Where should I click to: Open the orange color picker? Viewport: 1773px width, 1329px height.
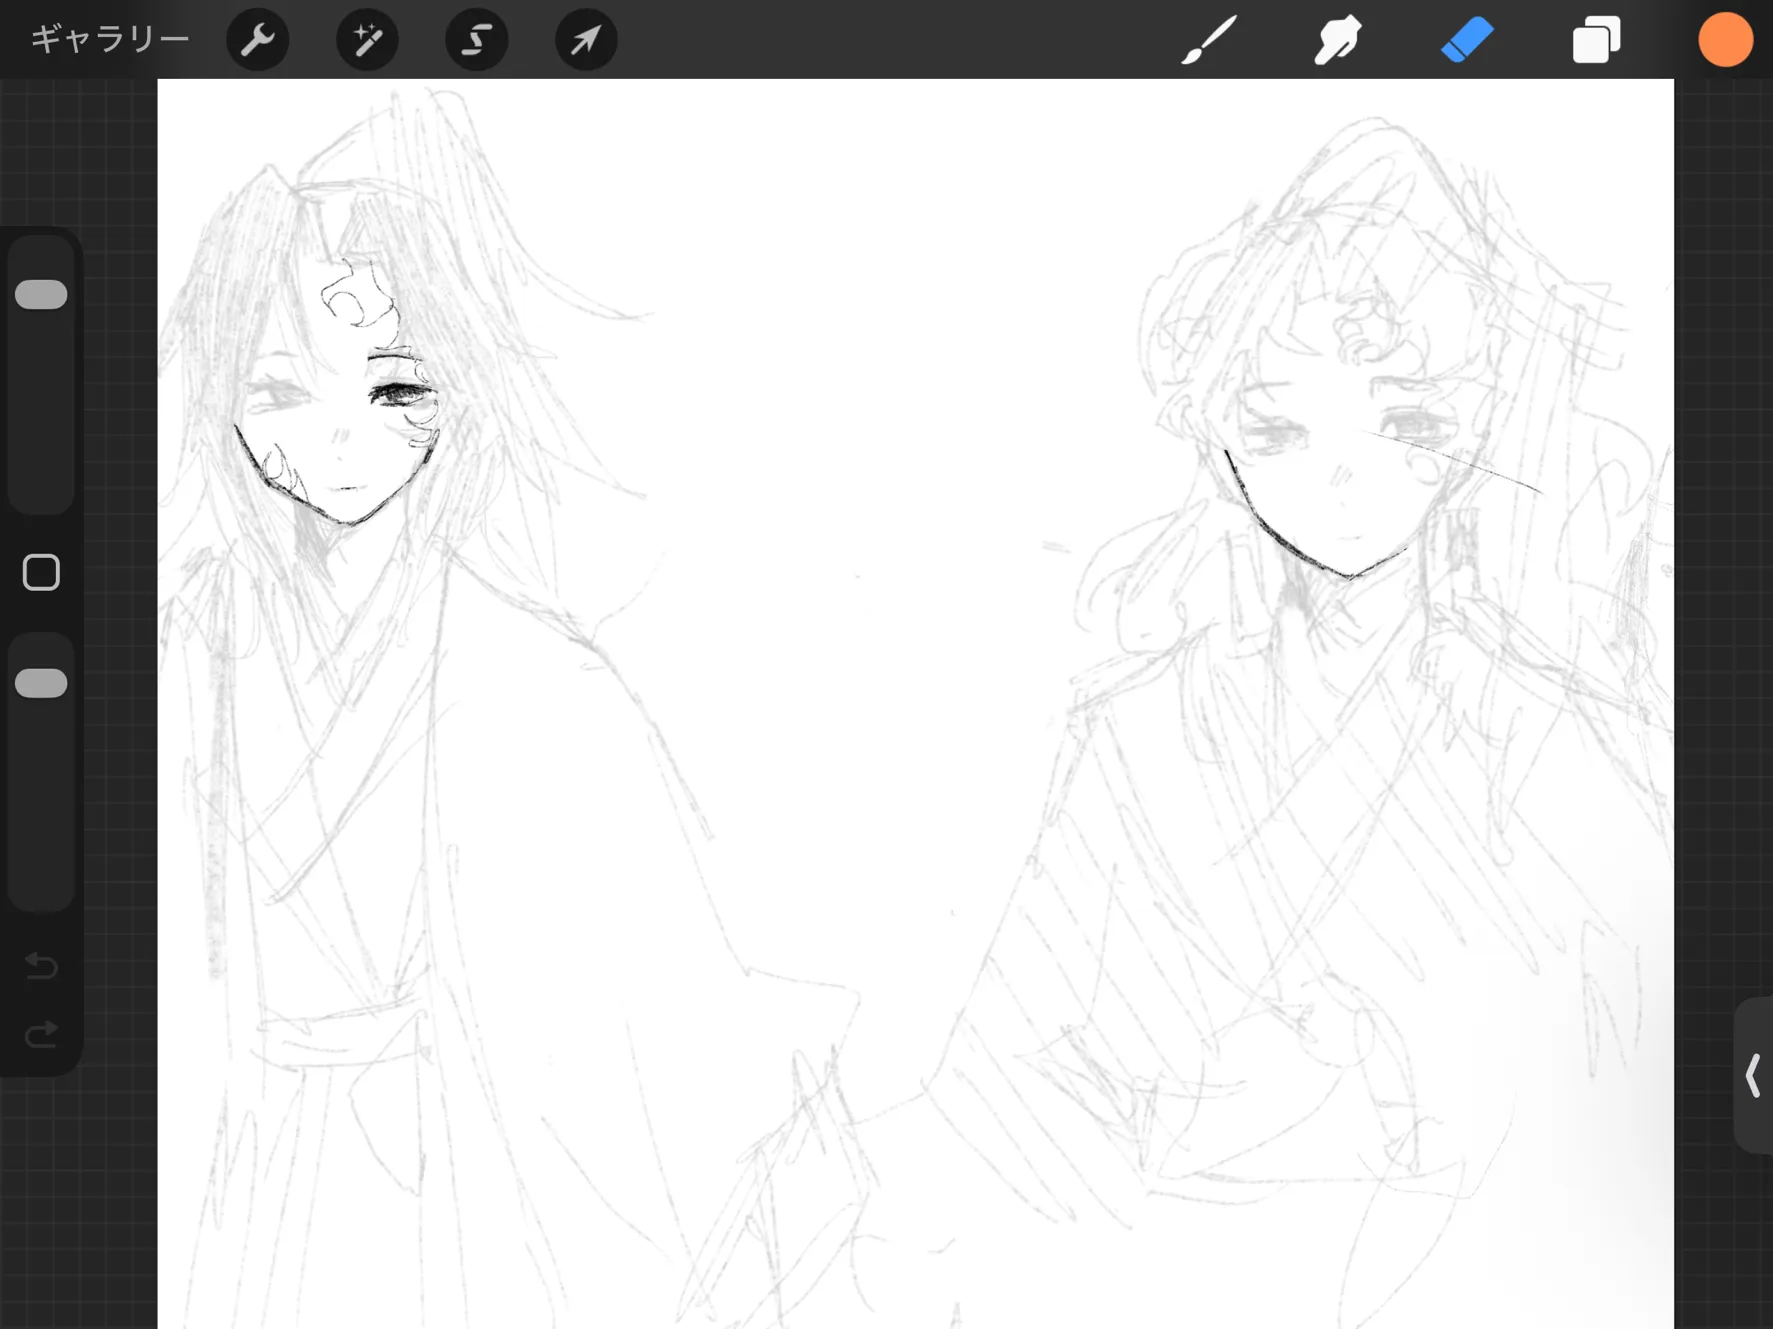pyautogui.click(x=1725, y=39)
